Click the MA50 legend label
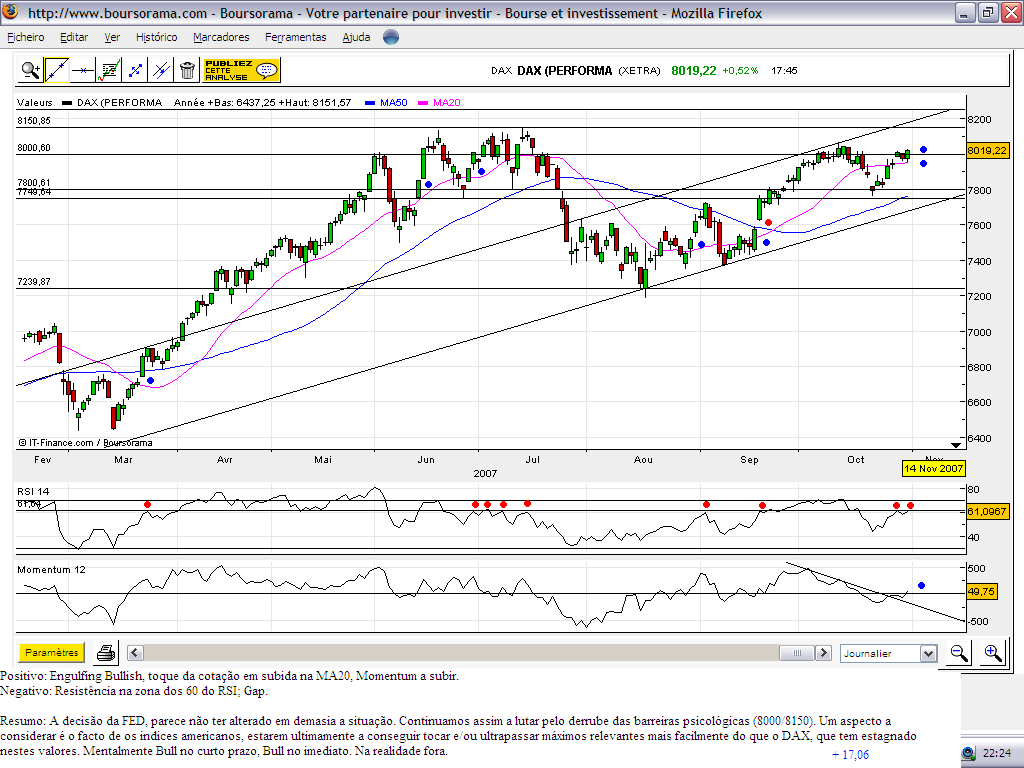The image size is (1024, 768). 394,103
